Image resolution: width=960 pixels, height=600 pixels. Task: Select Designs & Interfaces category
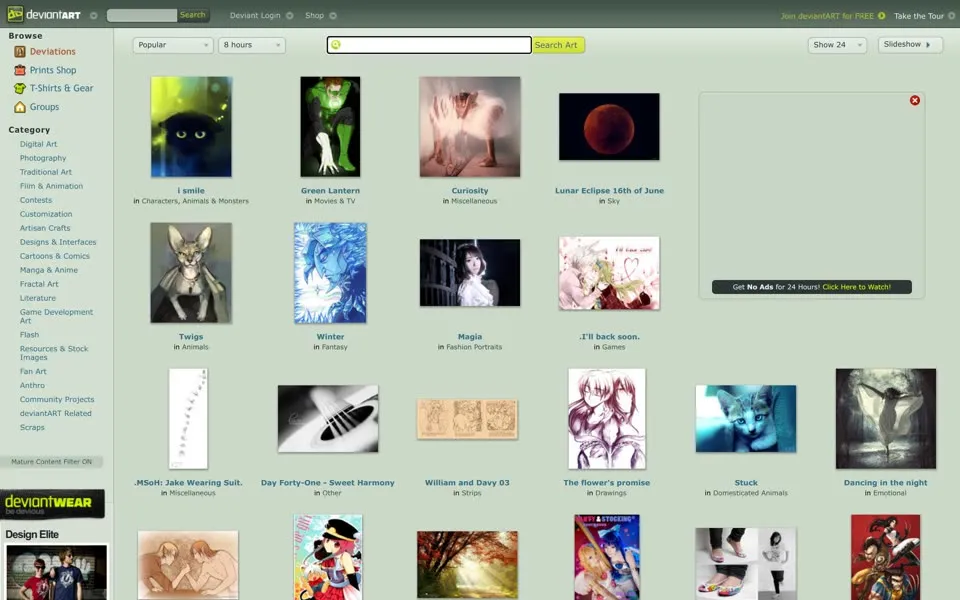(58, 242)
